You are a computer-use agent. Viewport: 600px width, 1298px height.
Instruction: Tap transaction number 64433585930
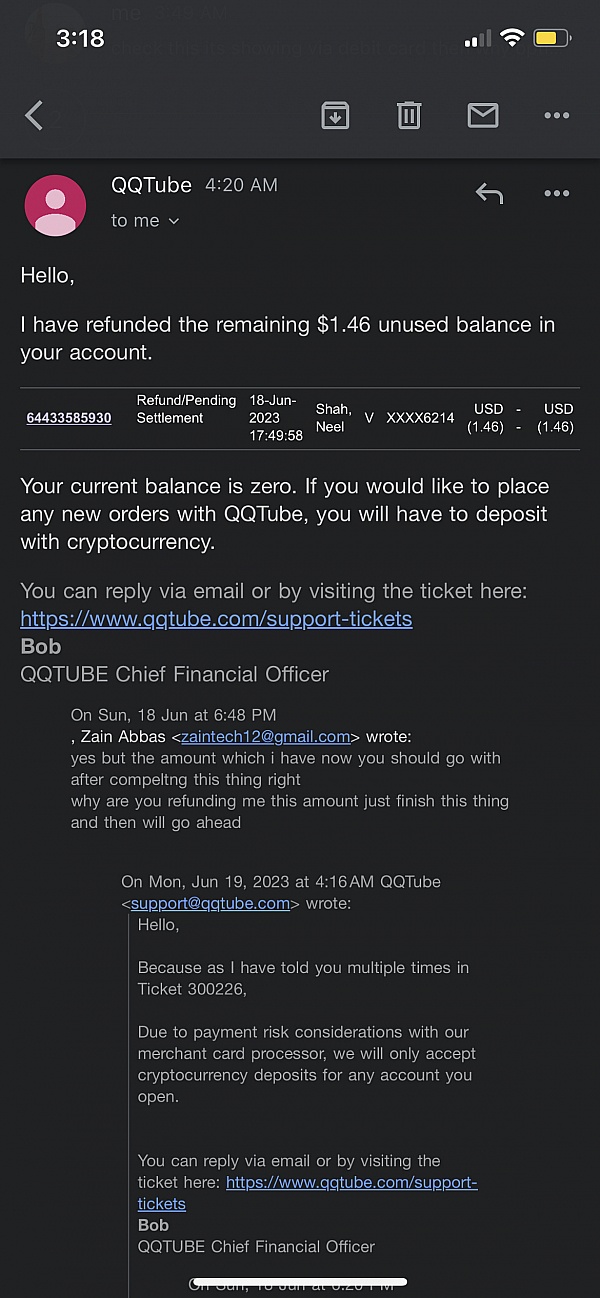69,418
